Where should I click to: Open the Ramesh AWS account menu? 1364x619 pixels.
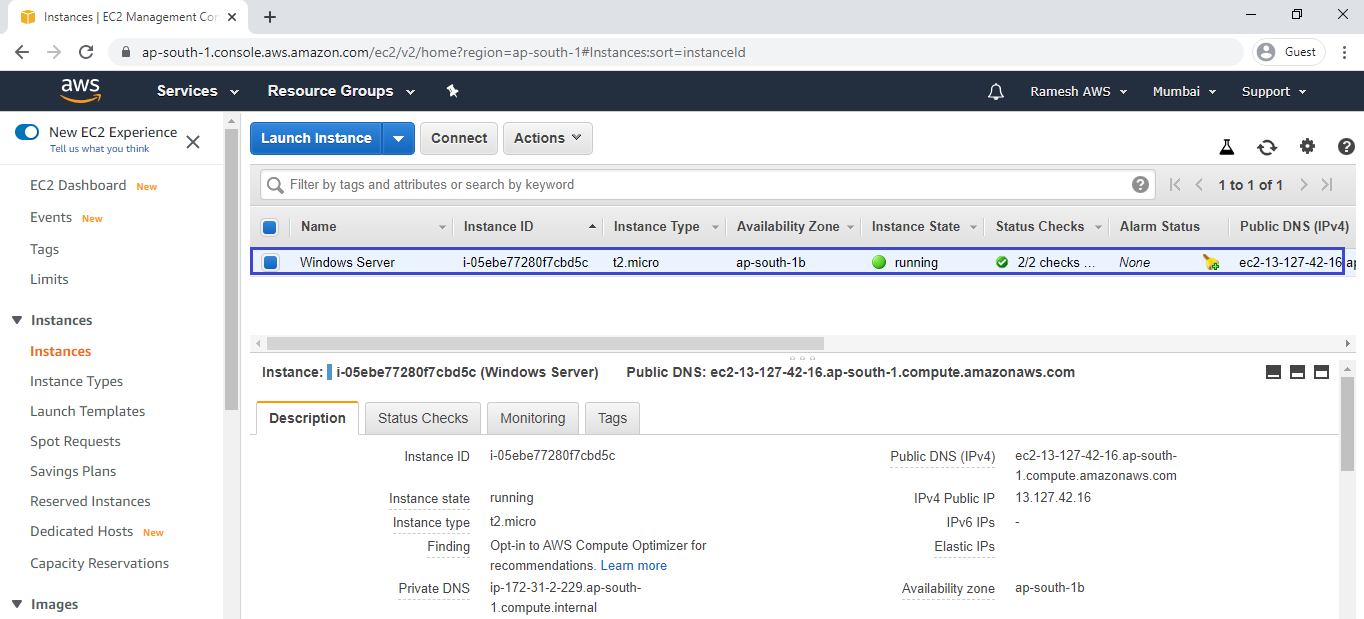click(x=1079, y=92)
